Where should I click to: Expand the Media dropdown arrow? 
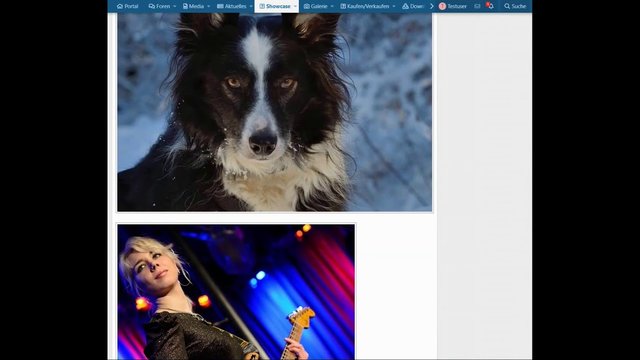point(209,6)
